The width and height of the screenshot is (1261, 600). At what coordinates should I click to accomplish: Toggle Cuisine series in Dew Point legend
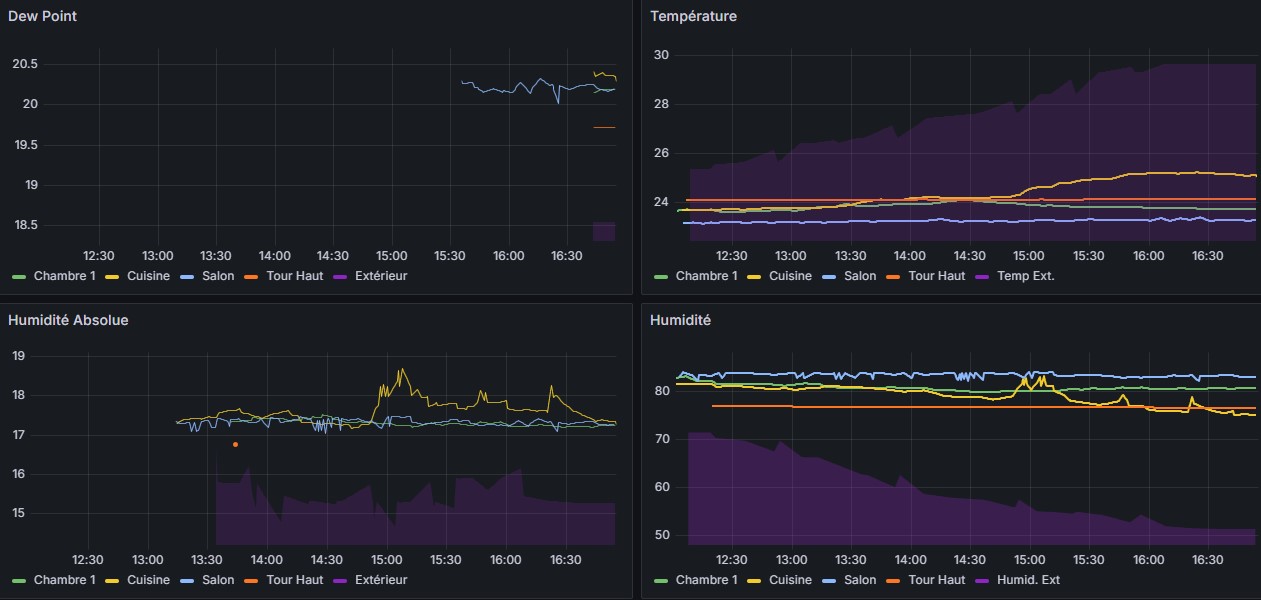[149, 275]
